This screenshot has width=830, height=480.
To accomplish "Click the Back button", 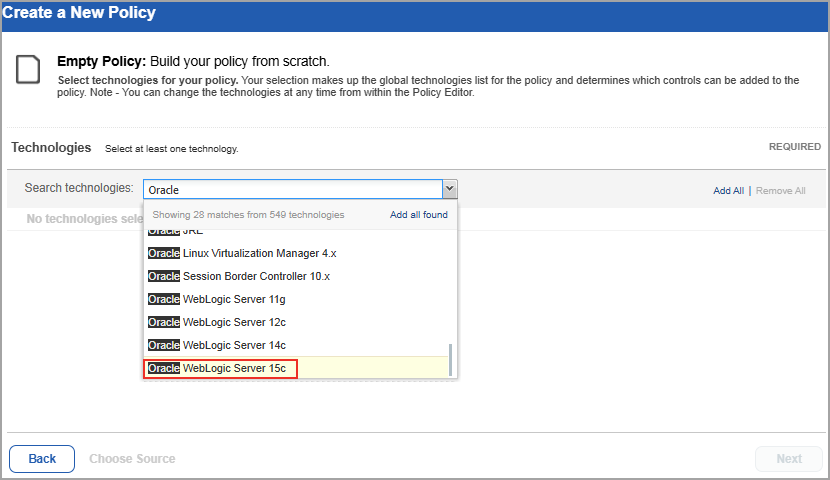I will 42,458.
